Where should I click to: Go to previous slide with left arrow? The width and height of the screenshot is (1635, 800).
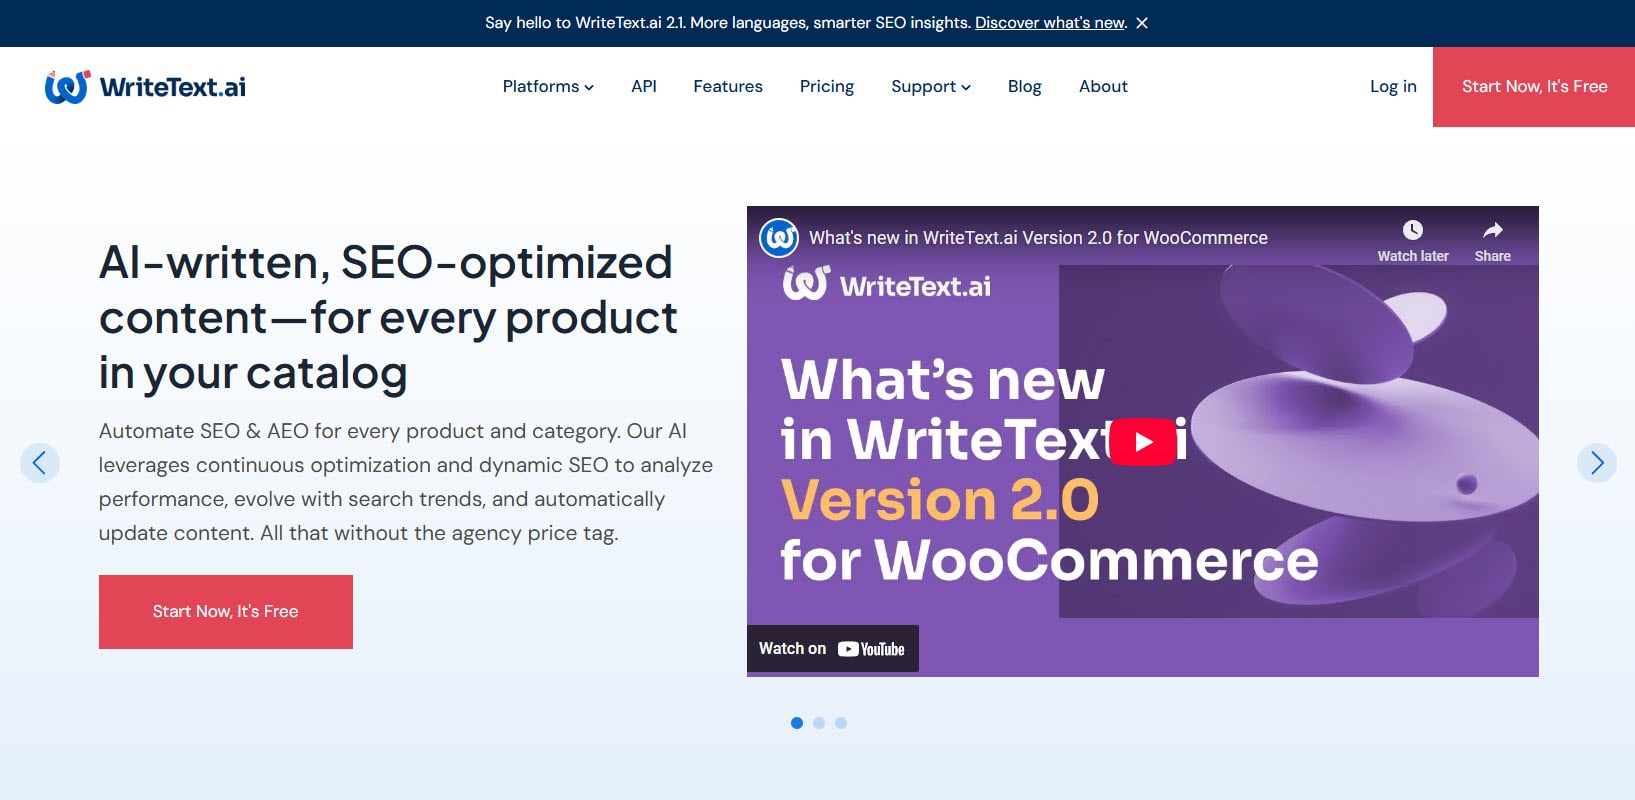point(40,463)
